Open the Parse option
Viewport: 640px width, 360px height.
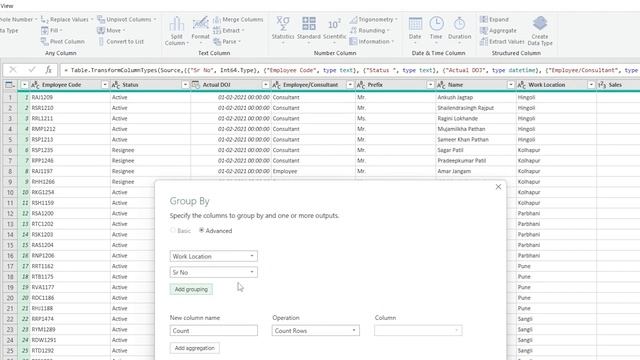[x=227, y=42]
